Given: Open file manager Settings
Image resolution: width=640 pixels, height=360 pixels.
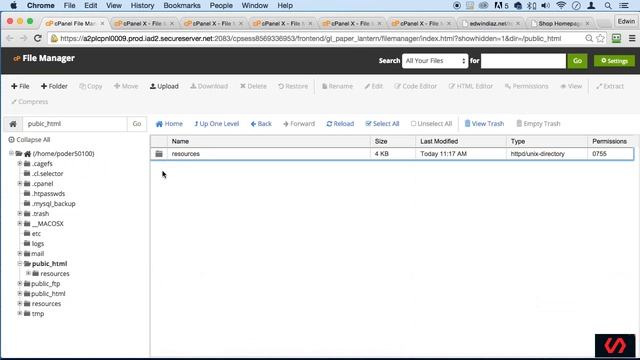Looking at the screenshot, I should point(614,61).
